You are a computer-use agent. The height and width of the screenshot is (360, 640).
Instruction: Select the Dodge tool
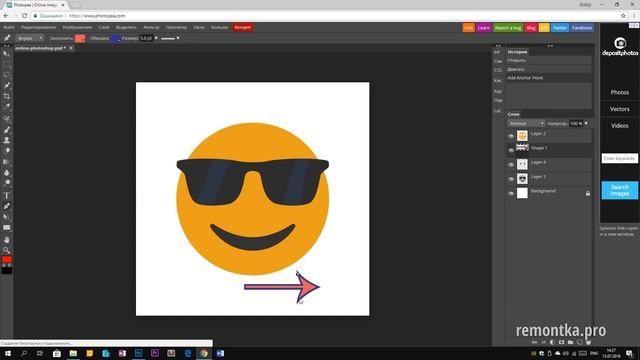click(x=7, y=183)
